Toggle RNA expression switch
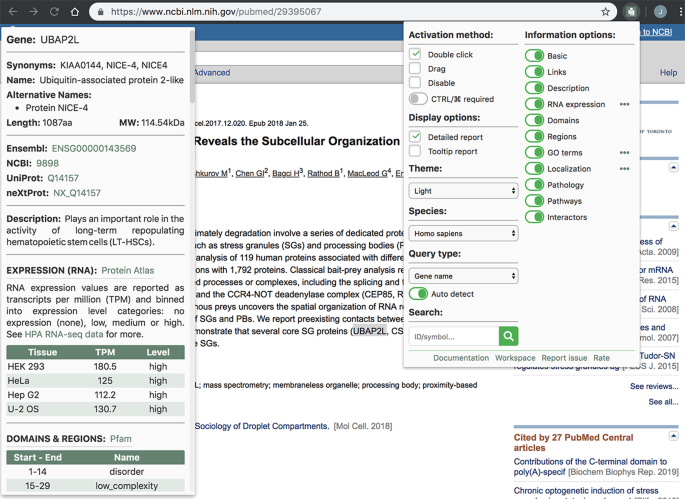685x499 pixels. [534, 104]
